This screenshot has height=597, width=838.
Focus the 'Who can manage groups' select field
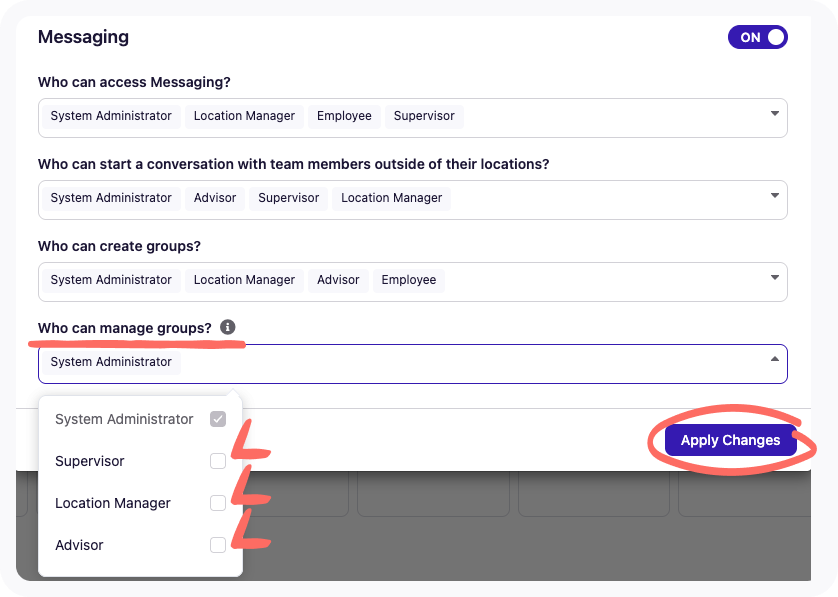[x=413, y=364]
